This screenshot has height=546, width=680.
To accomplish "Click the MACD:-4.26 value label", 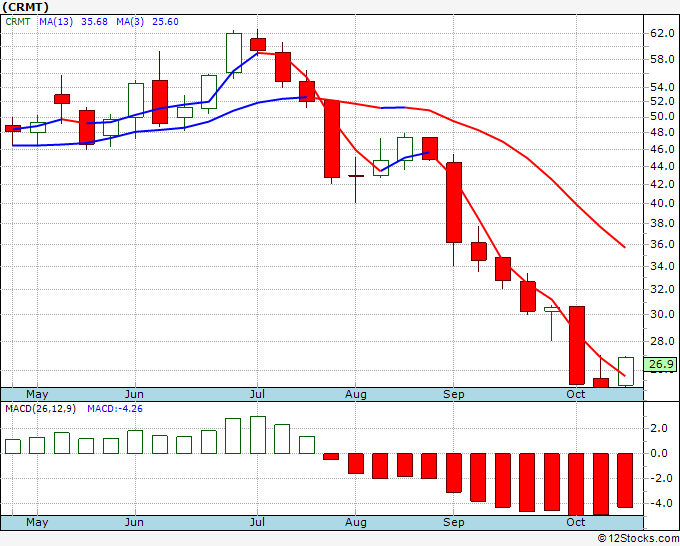I will [115, 409].
